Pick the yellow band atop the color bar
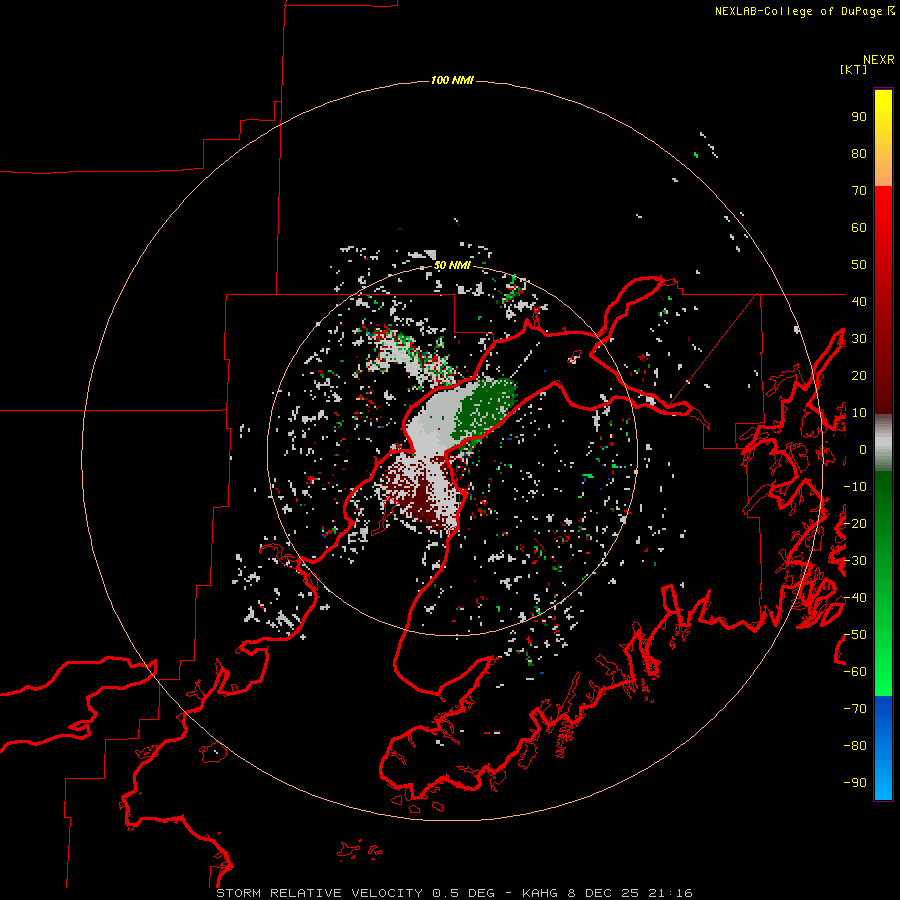Image resolution: width=900 pixels, height=900 pixels. coord(883,138)
